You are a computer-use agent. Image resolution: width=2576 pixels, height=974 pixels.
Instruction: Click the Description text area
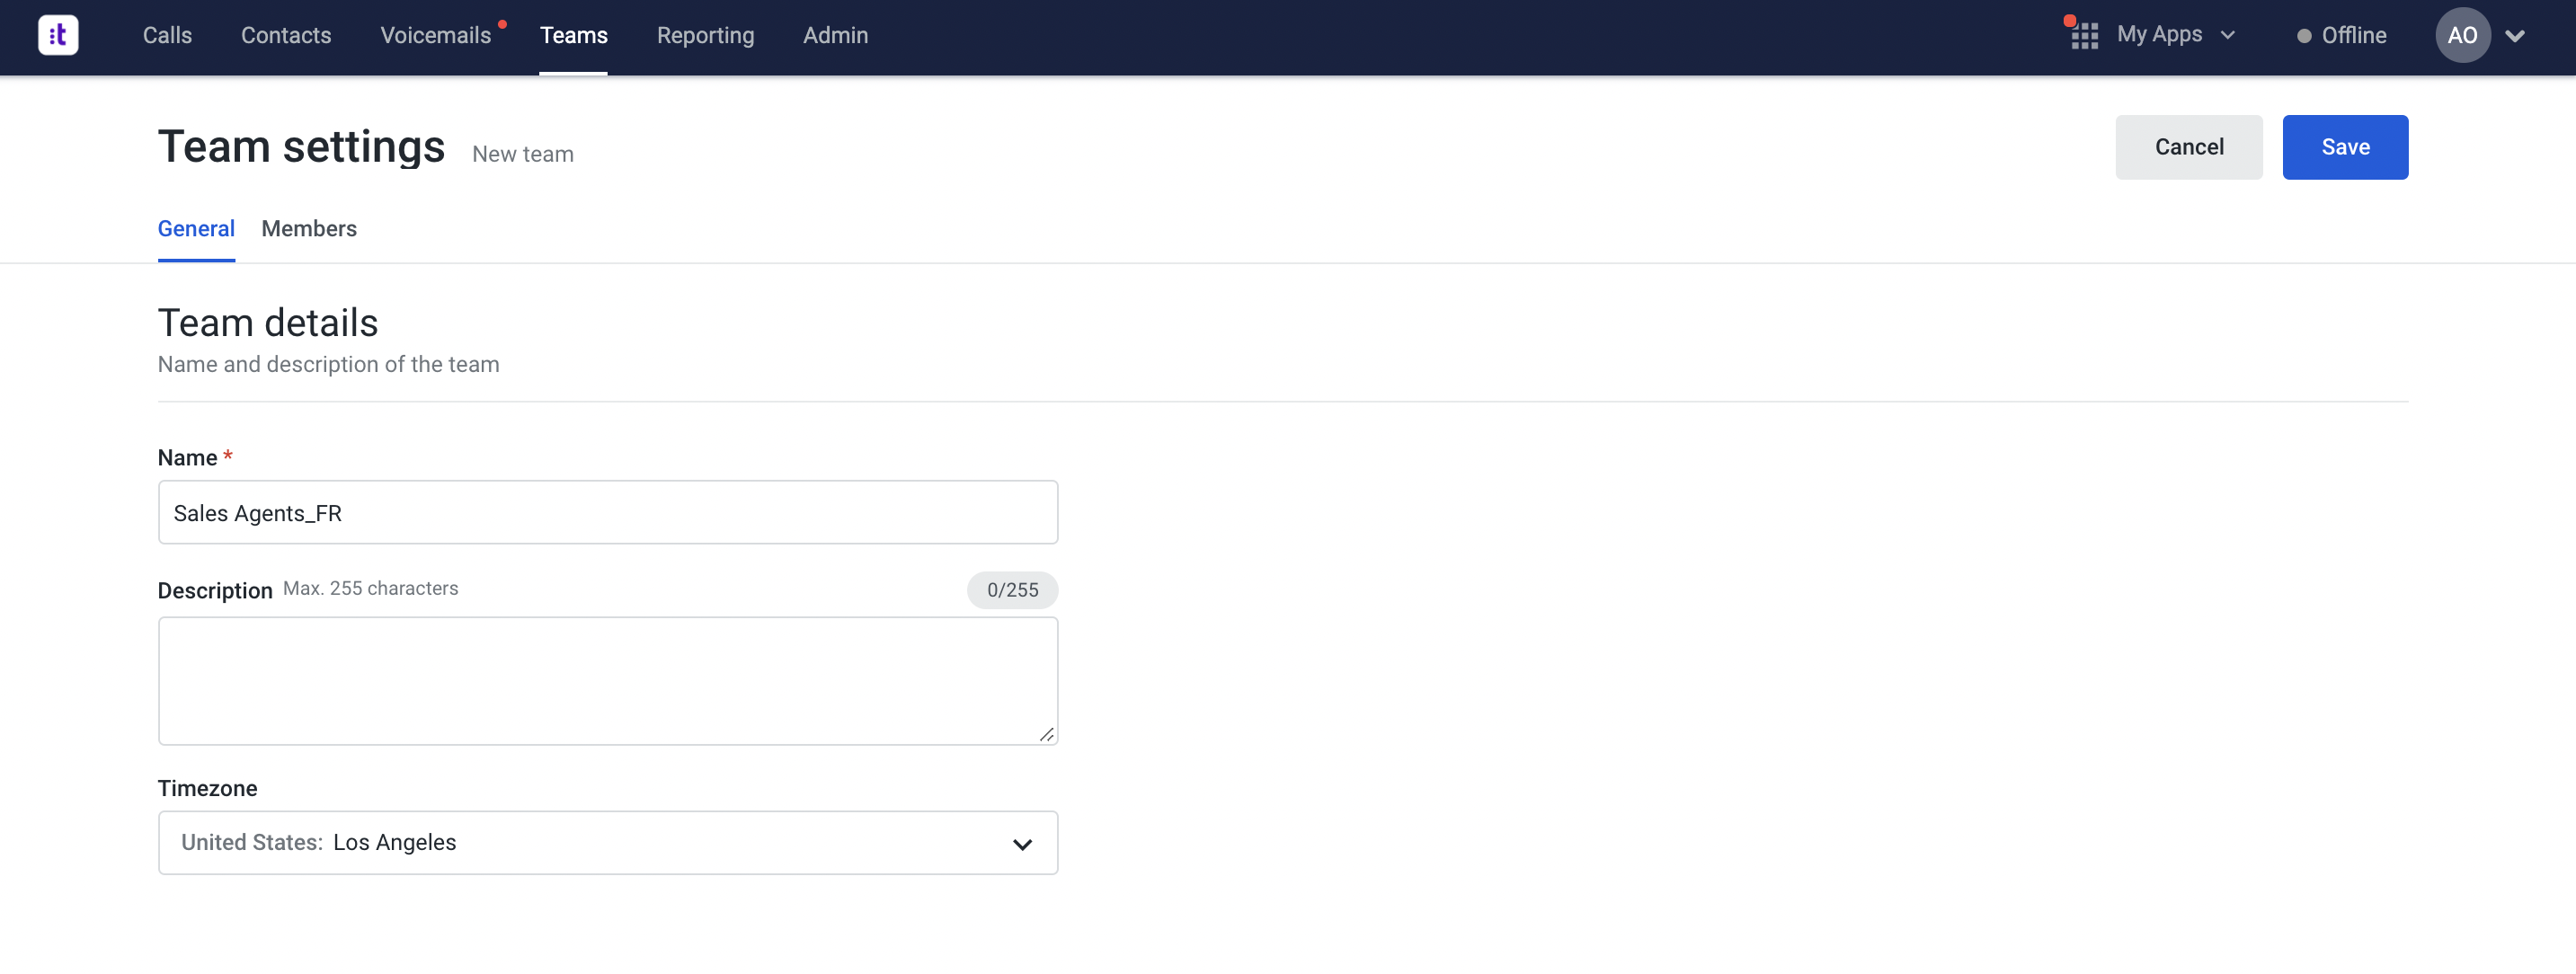point(608,681)
